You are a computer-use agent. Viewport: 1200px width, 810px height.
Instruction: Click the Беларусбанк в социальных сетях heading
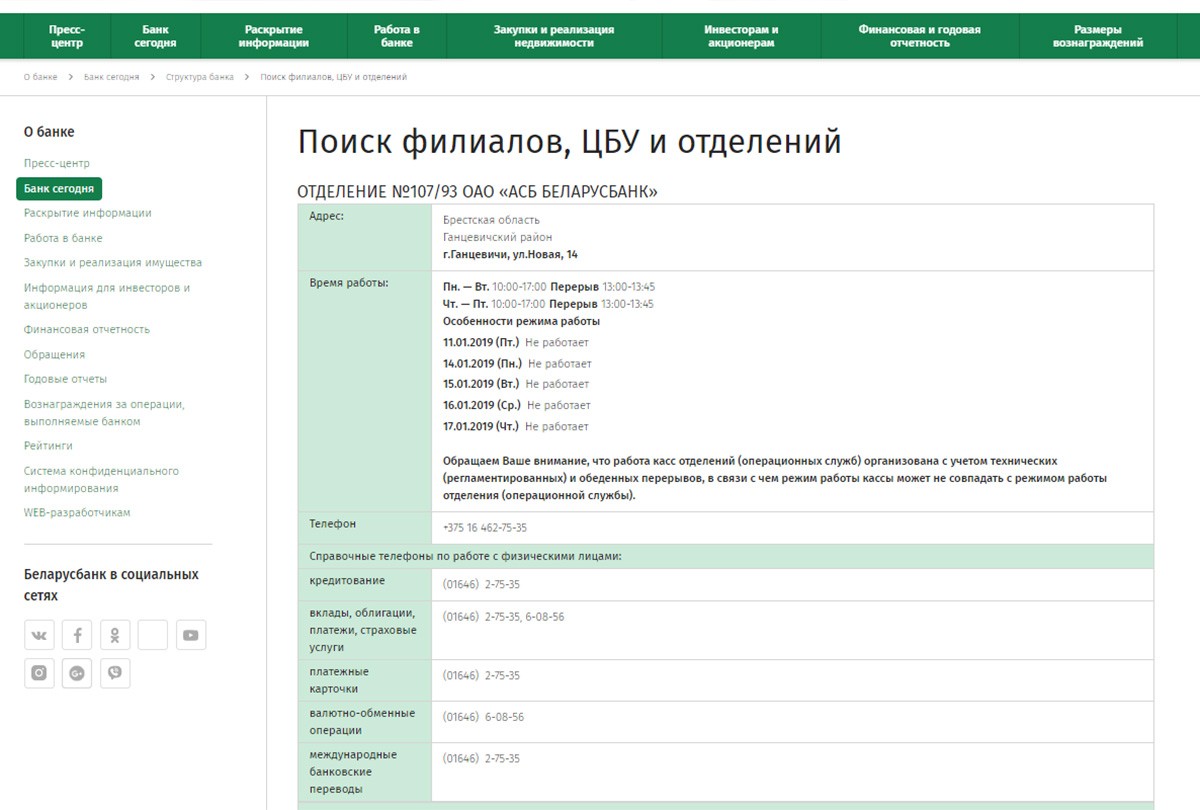111,585
